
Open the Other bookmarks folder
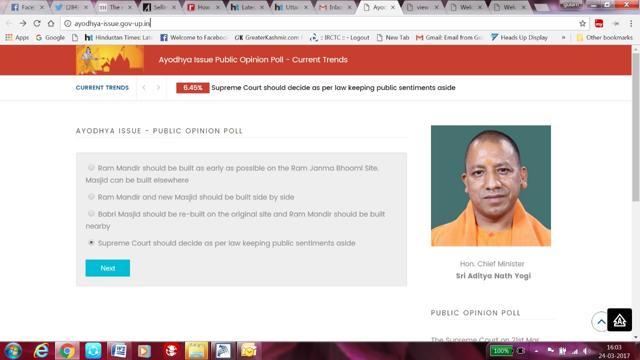point(604,38)
